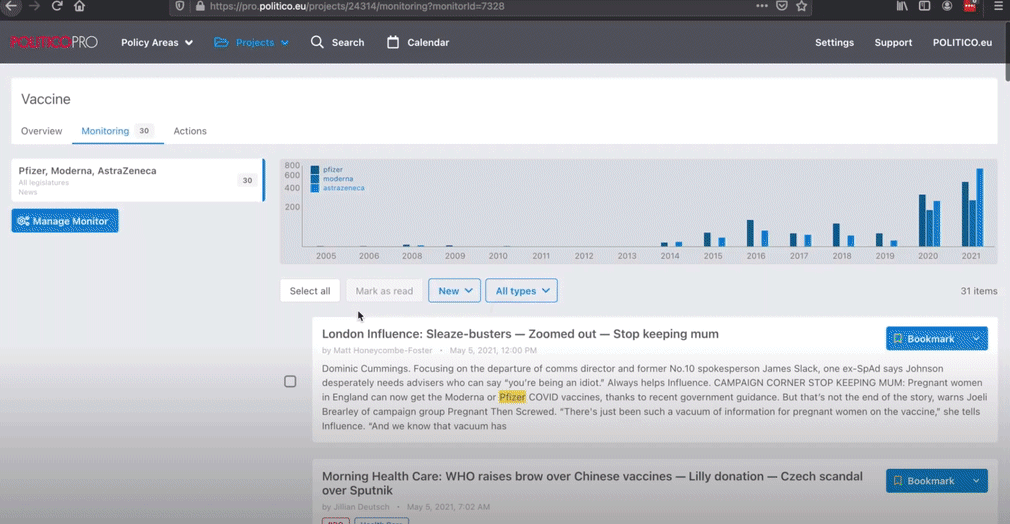Click the Projects folder icon
Screen dimensions: 1010x524
tap(221, 43)
